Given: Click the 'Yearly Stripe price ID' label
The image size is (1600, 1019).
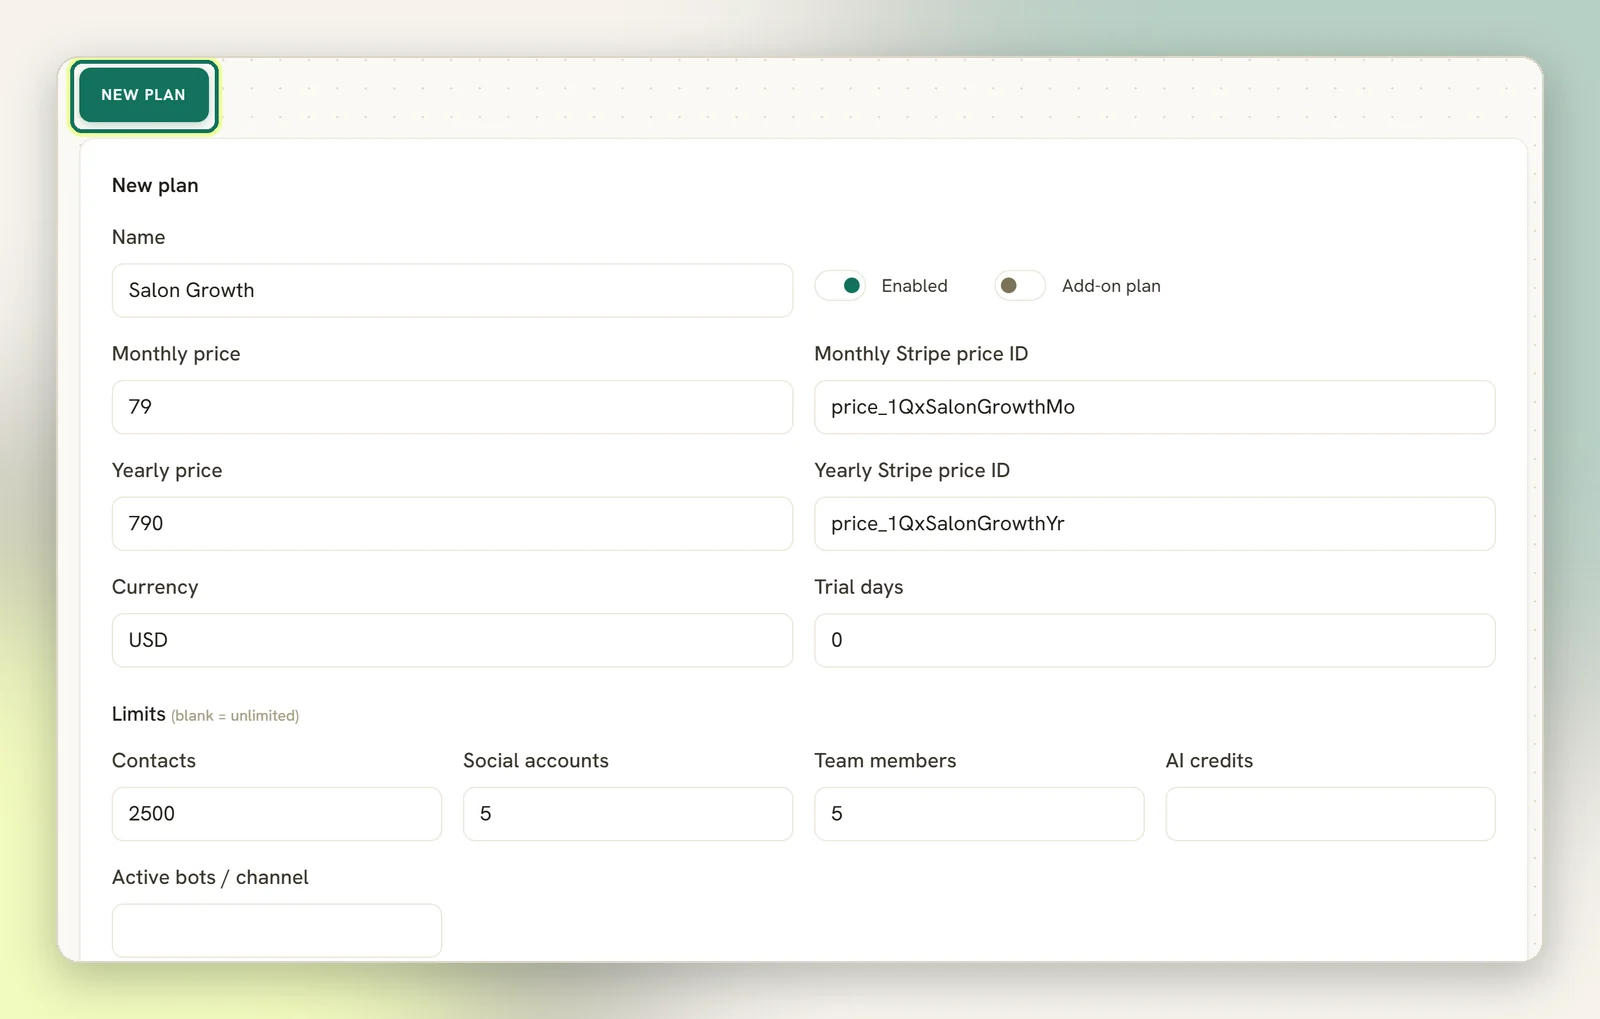Looking at the screenshot, I should point(912,471).
